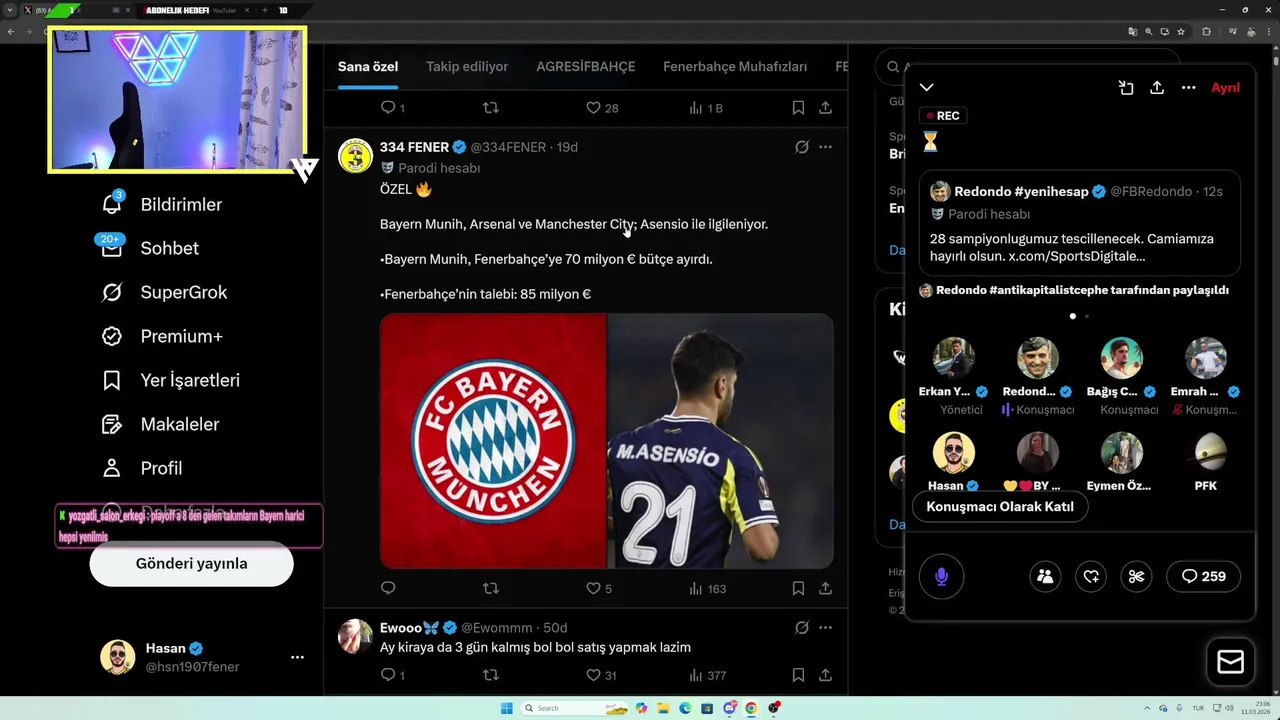Image resolution: width=1280 pixels, height=720 pixels.
Task: Share the Ewooo post
Action: [825, 675]
